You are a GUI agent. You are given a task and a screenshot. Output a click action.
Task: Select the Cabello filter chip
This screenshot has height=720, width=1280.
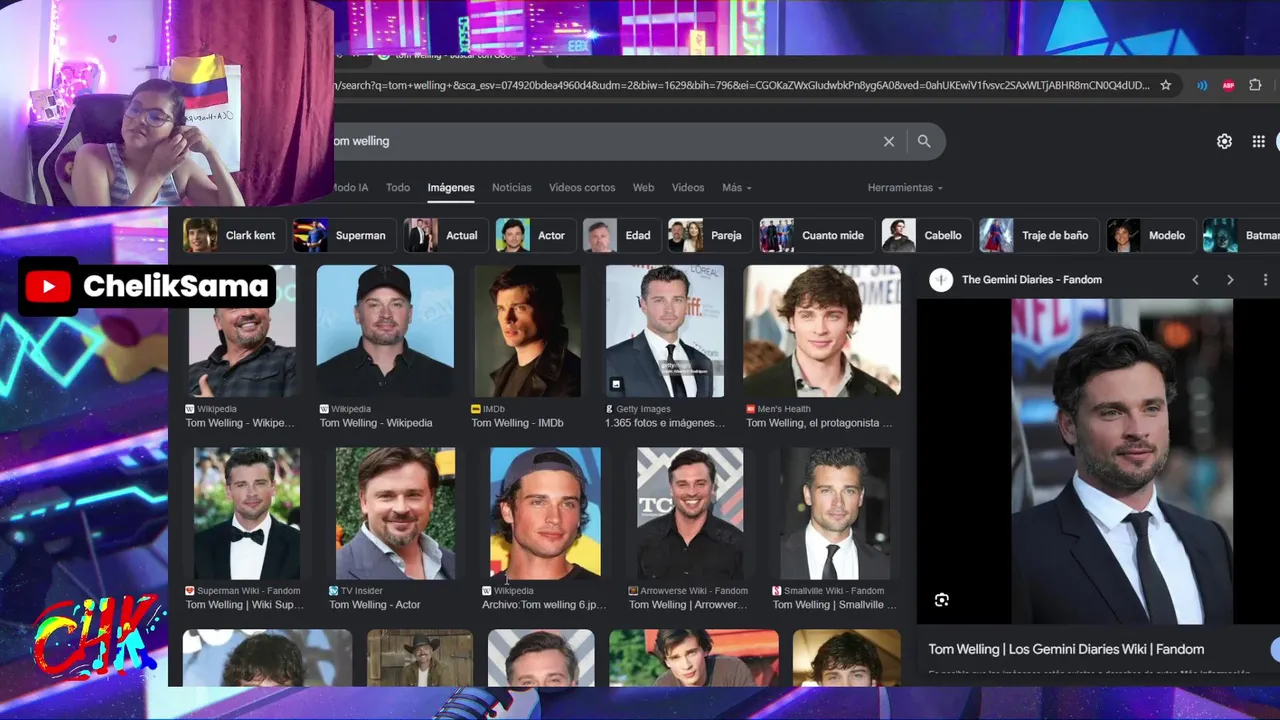click(926, 236)
